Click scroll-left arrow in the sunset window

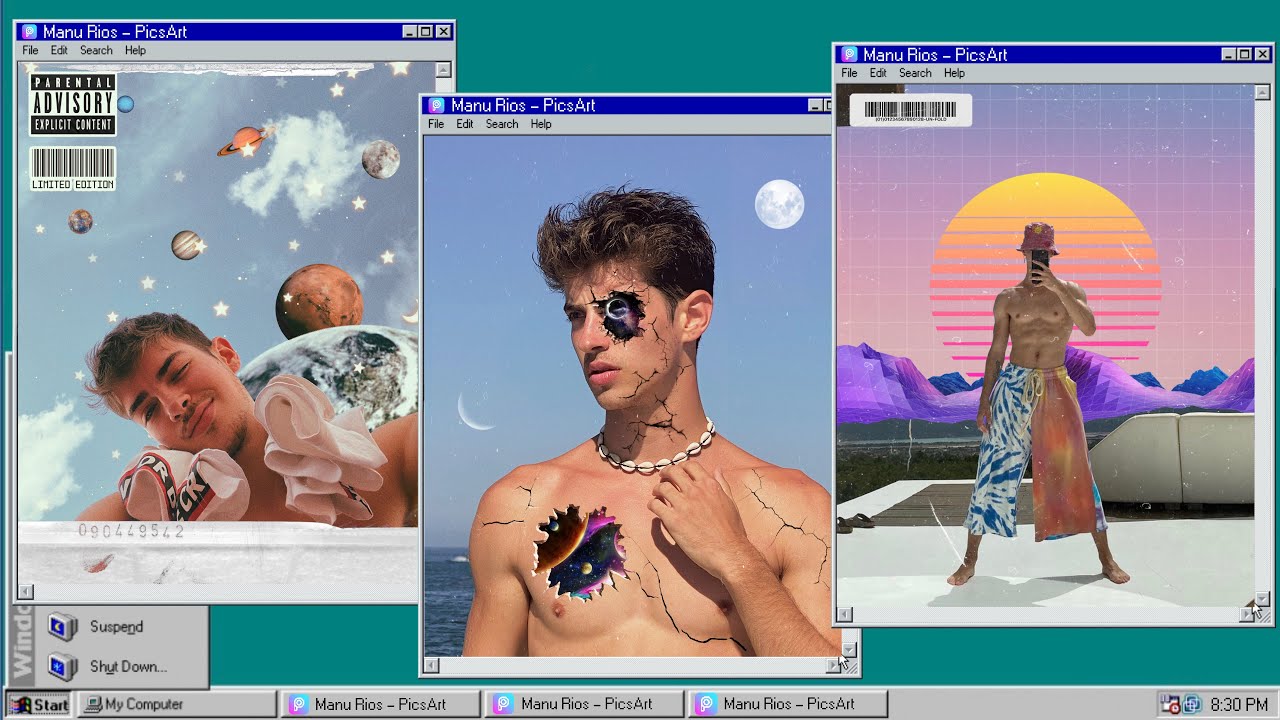[x=845, y=615]
